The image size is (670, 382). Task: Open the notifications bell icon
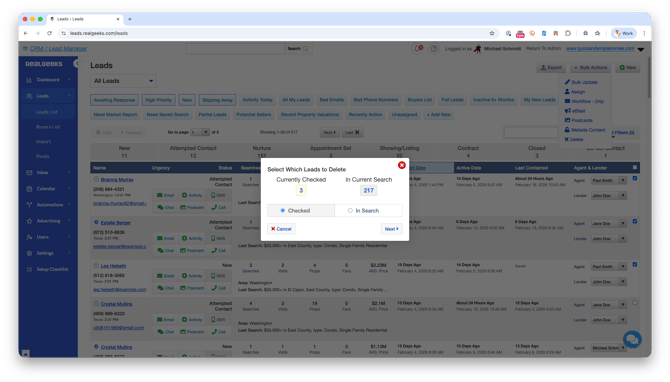click(417, 49)
